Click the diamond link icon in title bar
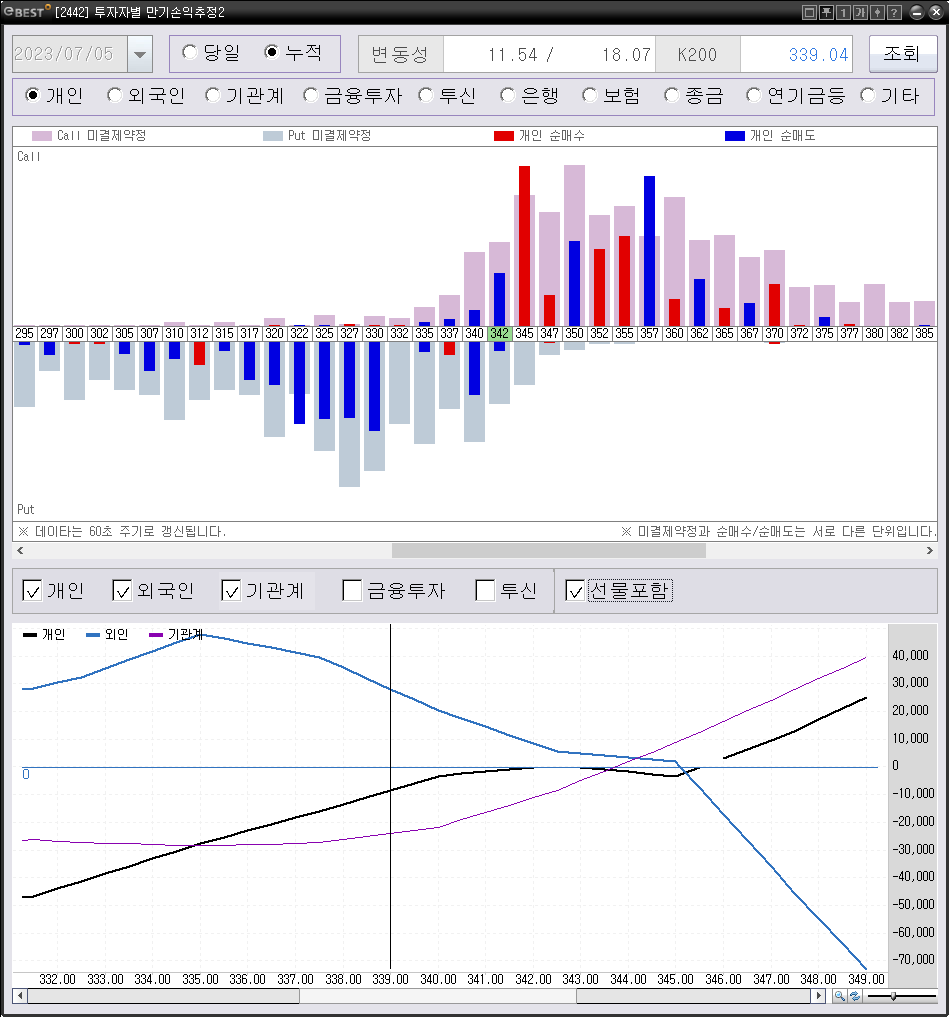The height and width of the screenshot is (1017, 949). pyautogui.click(x=877, y=12)
